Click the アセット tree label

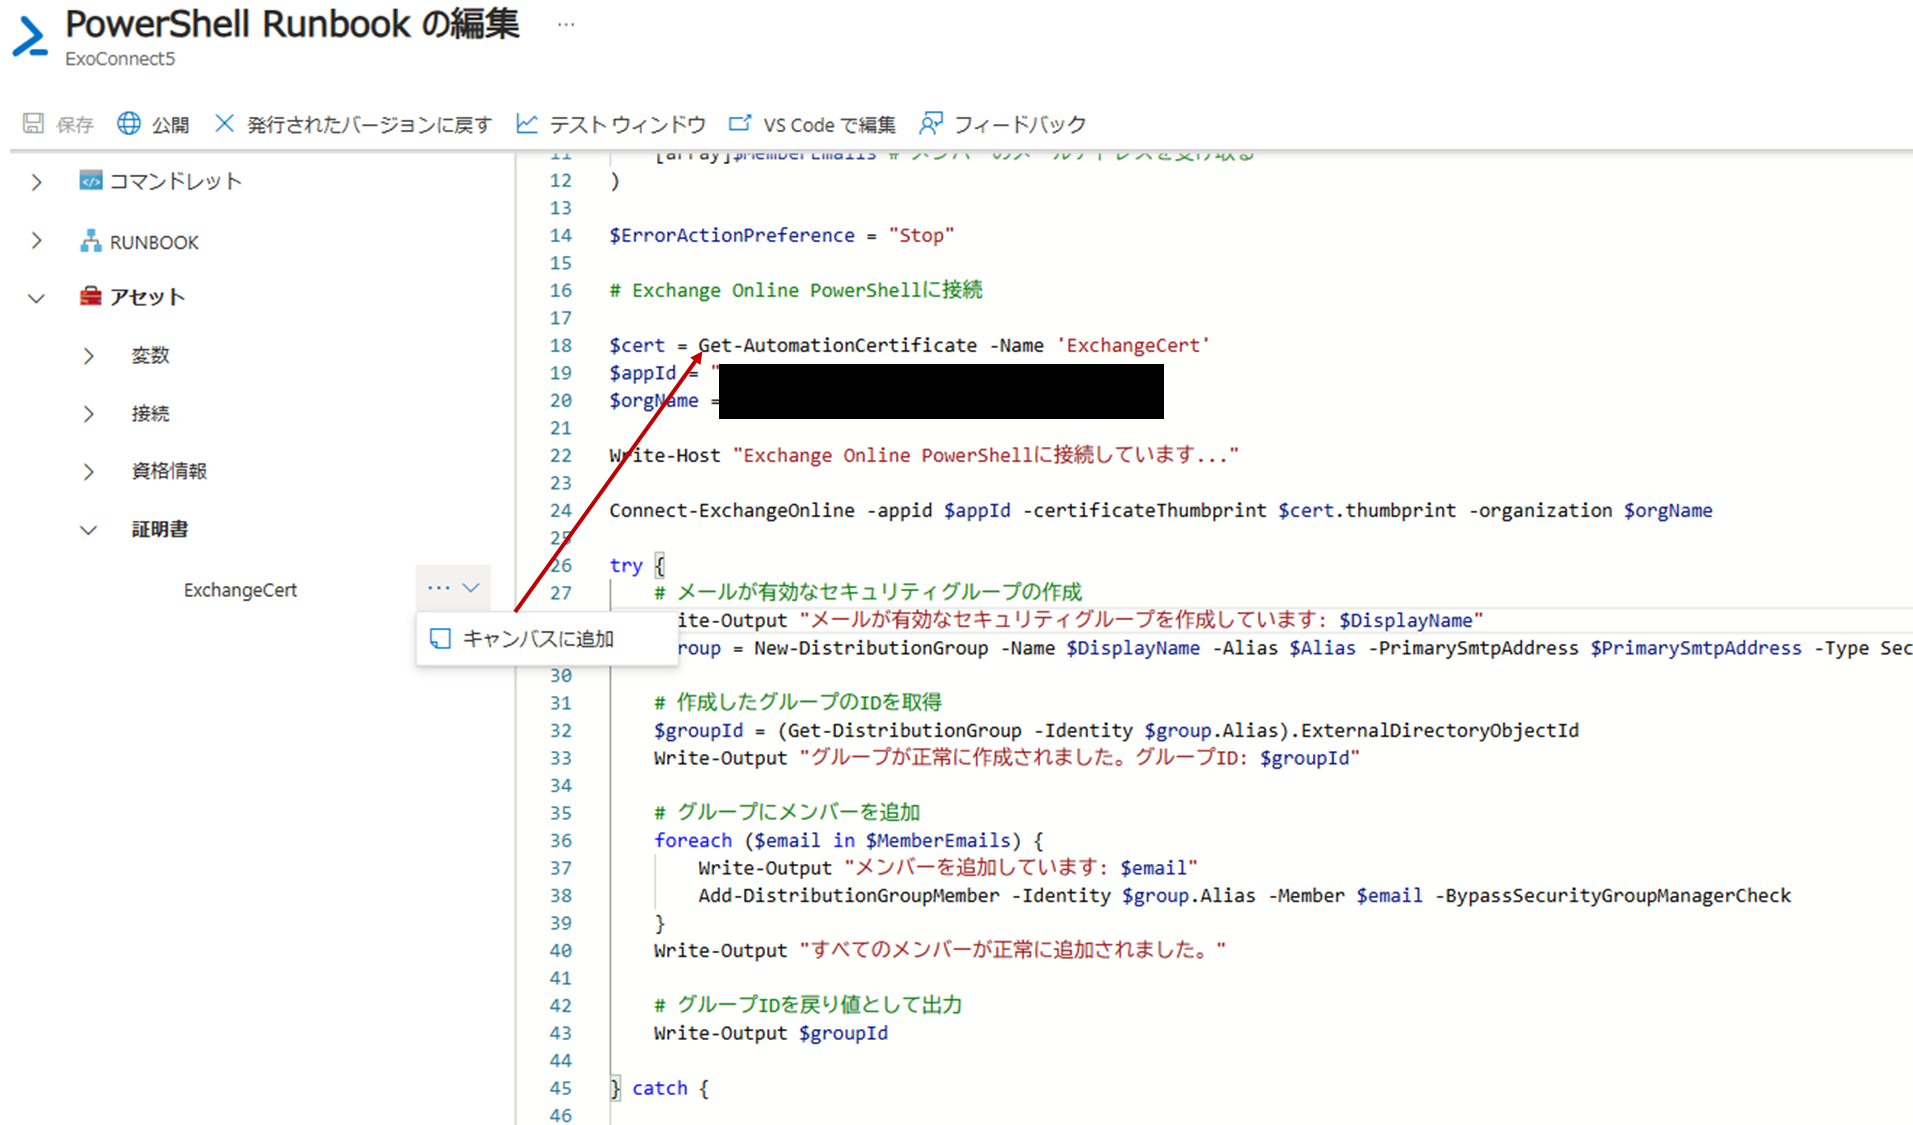coord(148,297)
